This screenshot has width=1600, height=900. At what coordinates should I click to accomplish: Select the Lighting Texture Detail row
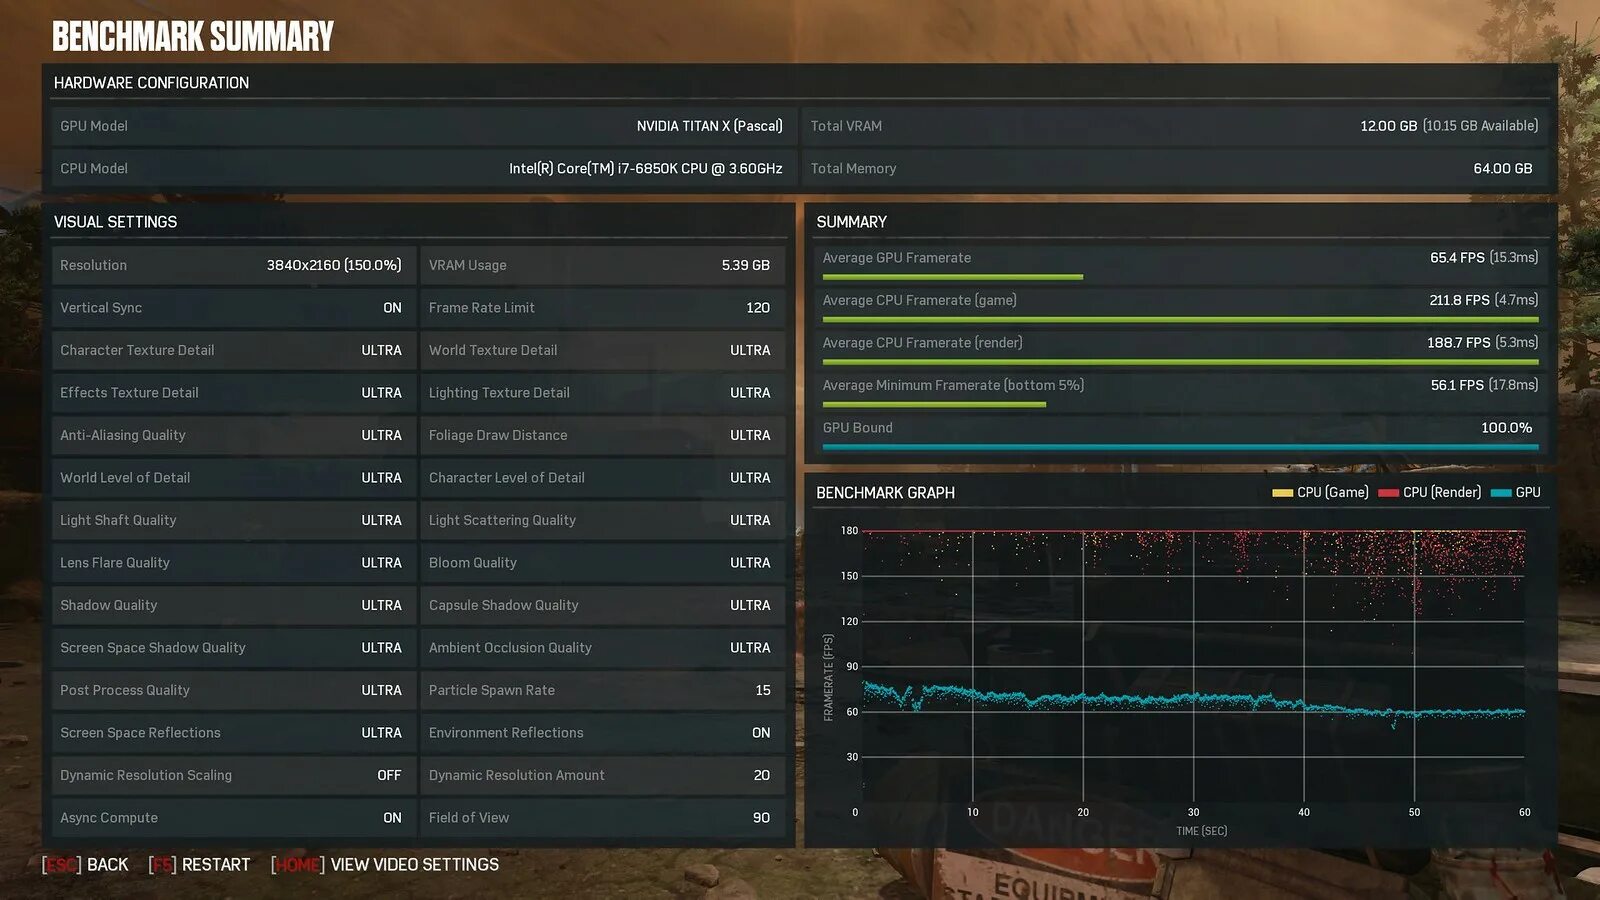click(602, 393)
